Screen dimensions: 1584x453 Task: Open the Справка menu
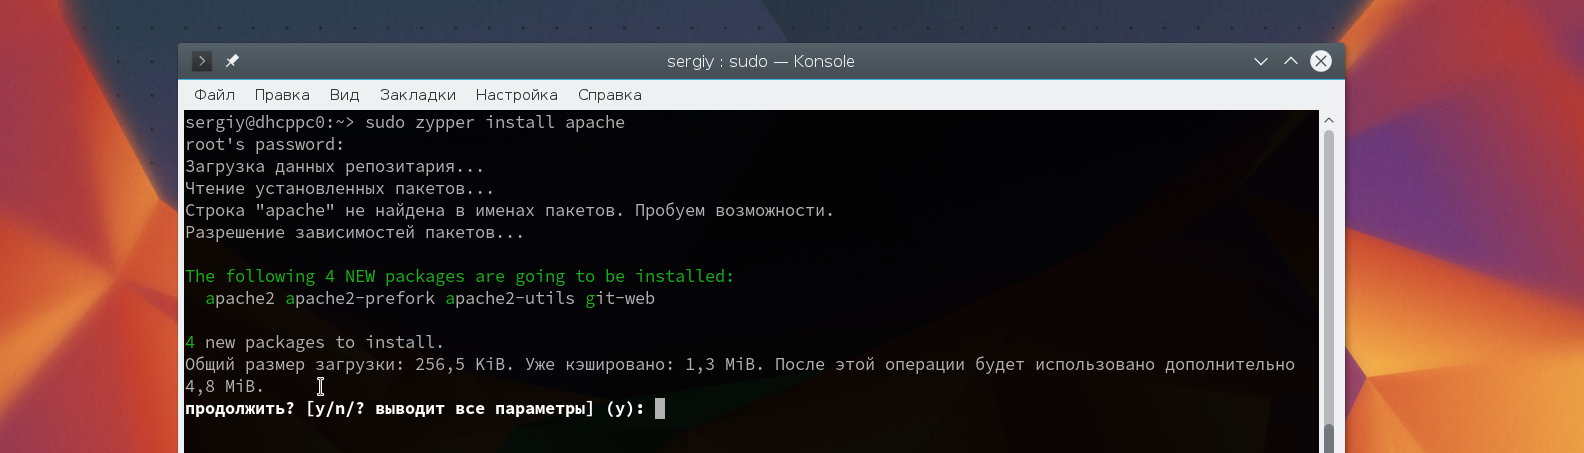[609, 95]
